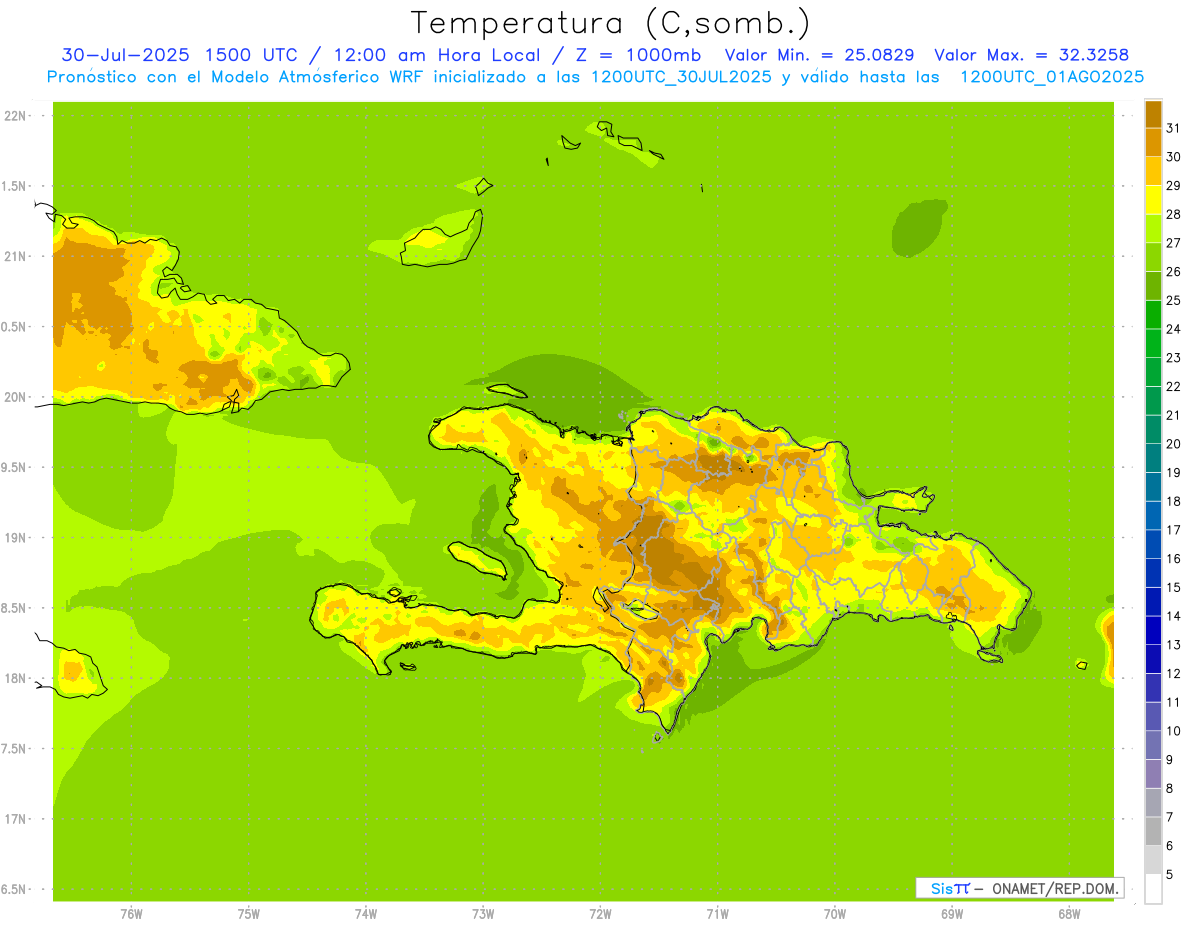Click the "6.5N" latitude axis label

pyautogui.click(x=15, y=889)
